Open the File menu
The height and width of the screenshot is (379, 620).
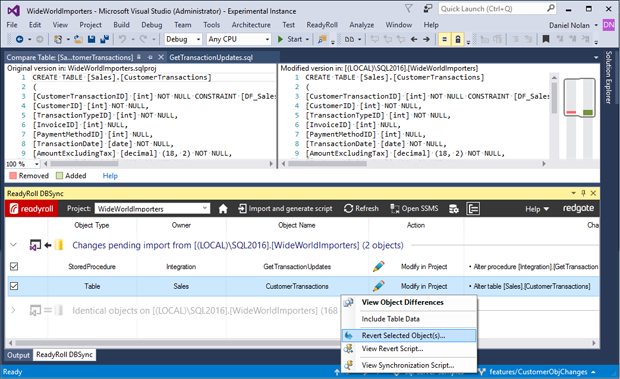[12, 25]
